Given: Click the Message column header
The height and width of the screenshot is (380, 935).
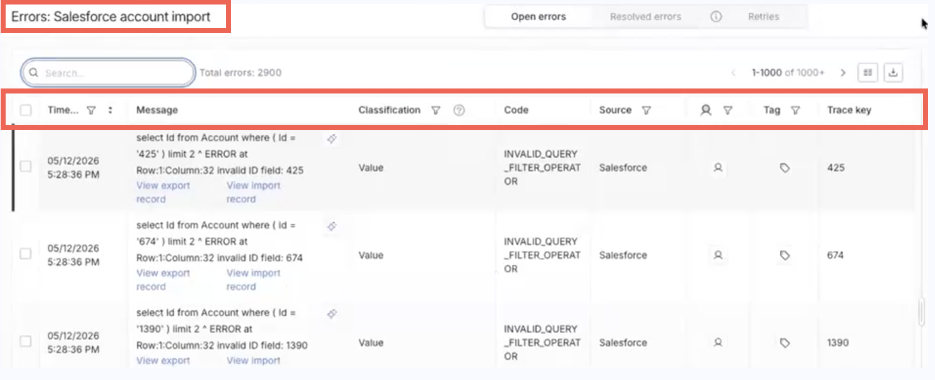Looking at the screenshot, I should pyautogui.click(x=157, y=110).
